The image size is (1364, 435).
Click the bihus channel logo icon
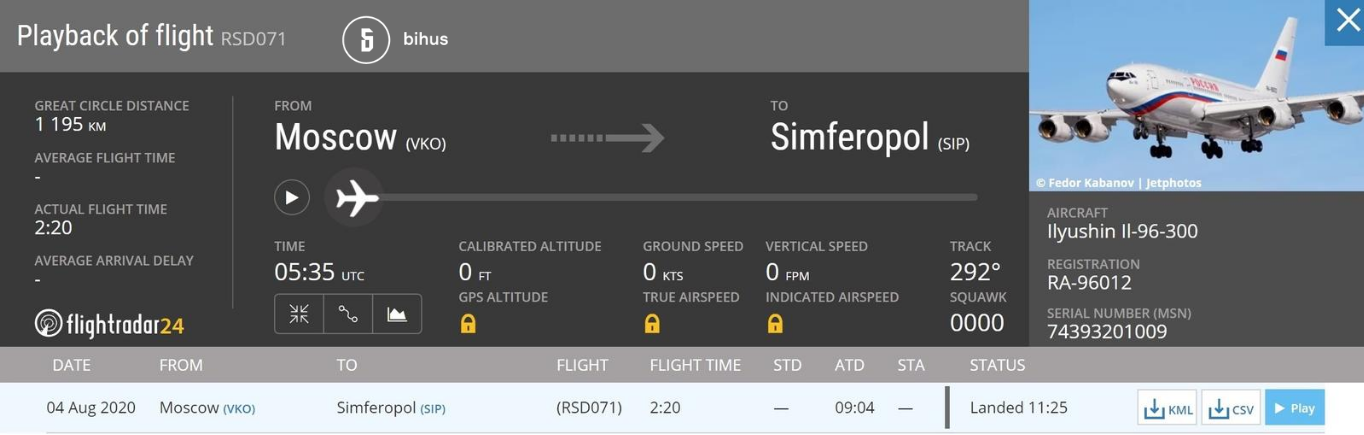(366, 40)
